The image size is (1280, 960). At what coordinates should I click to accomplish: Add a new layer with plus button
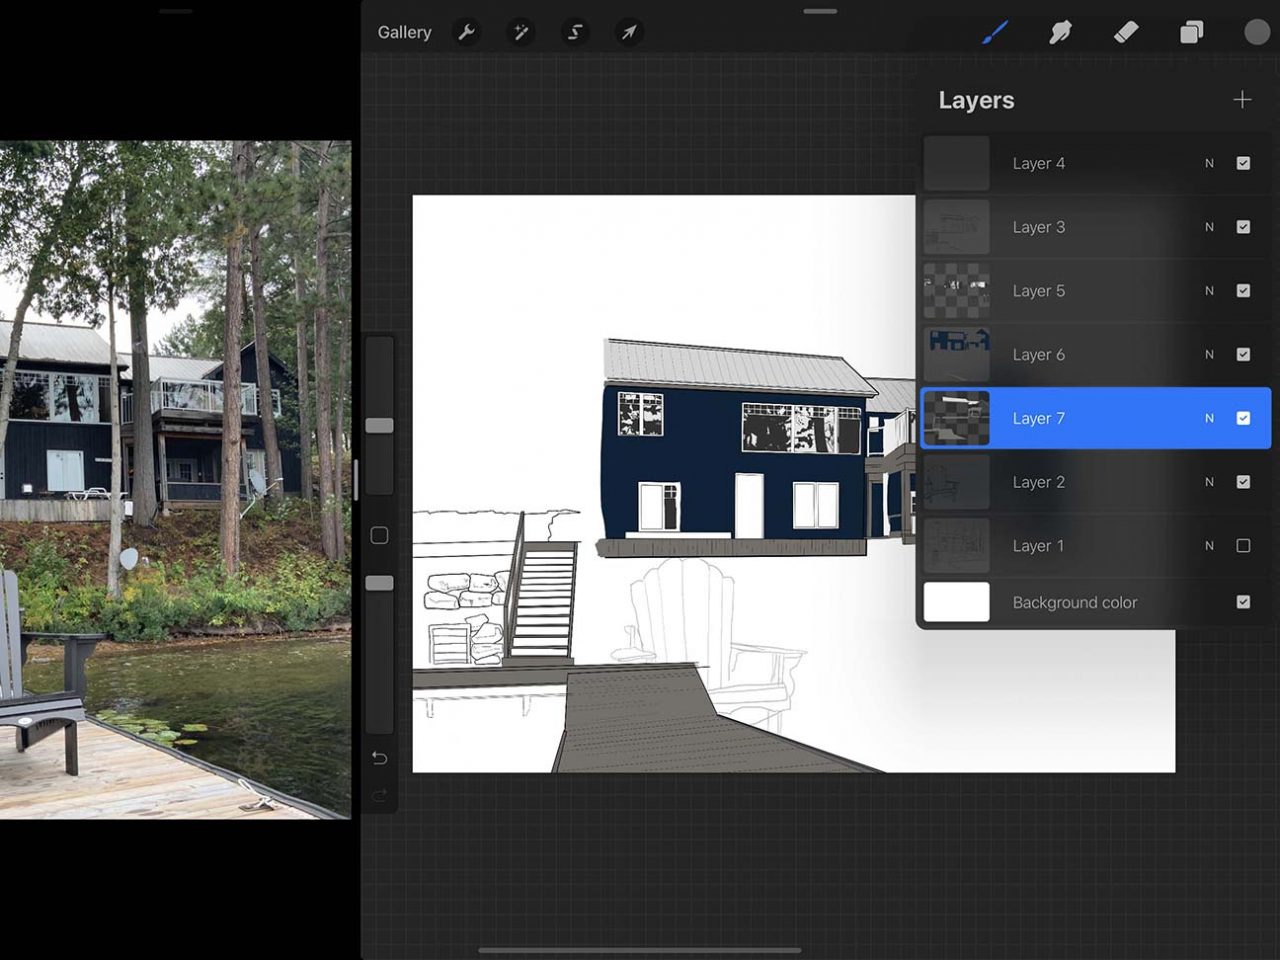(1242, 99)
